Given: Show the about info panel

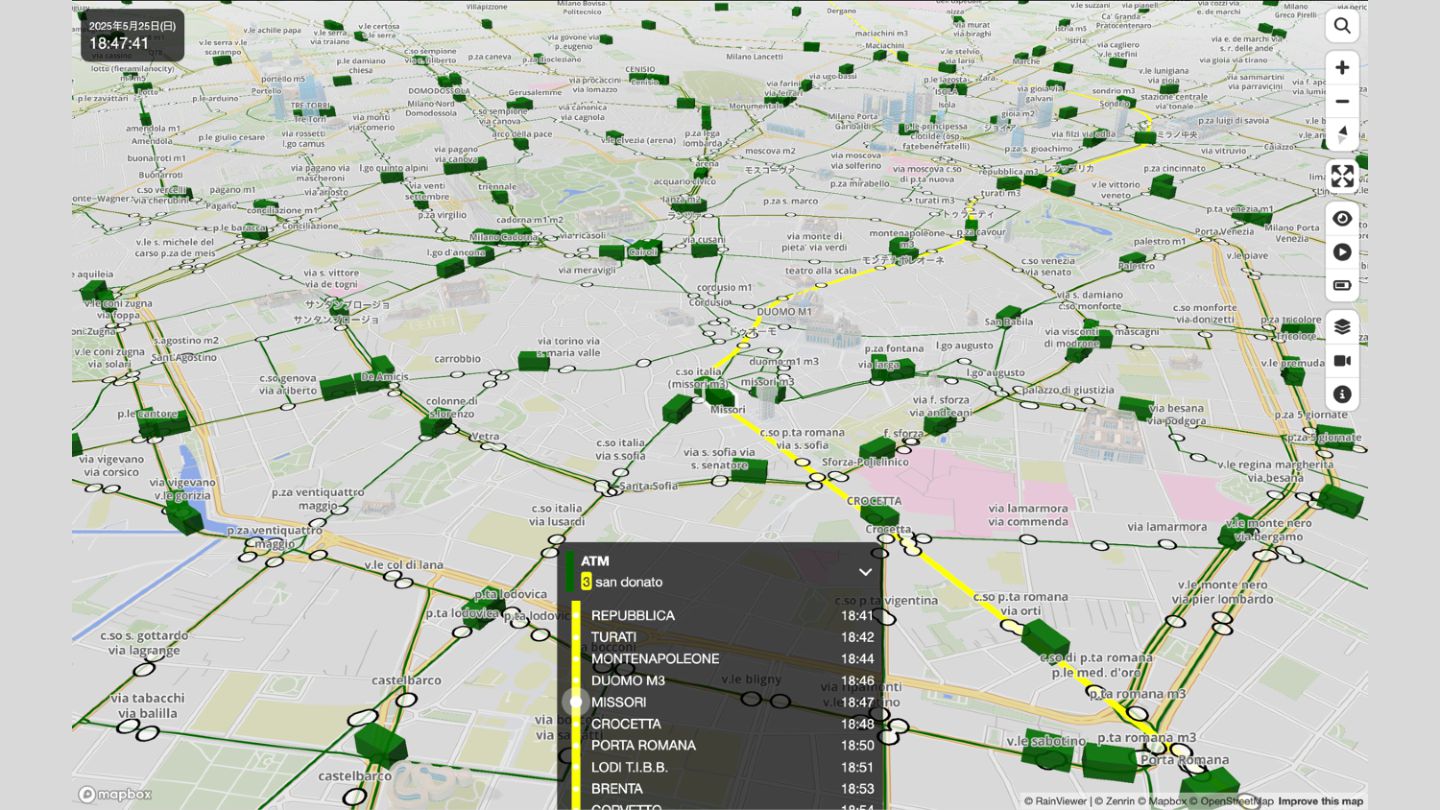Looking at the screenshot, I should [1342, 395].
